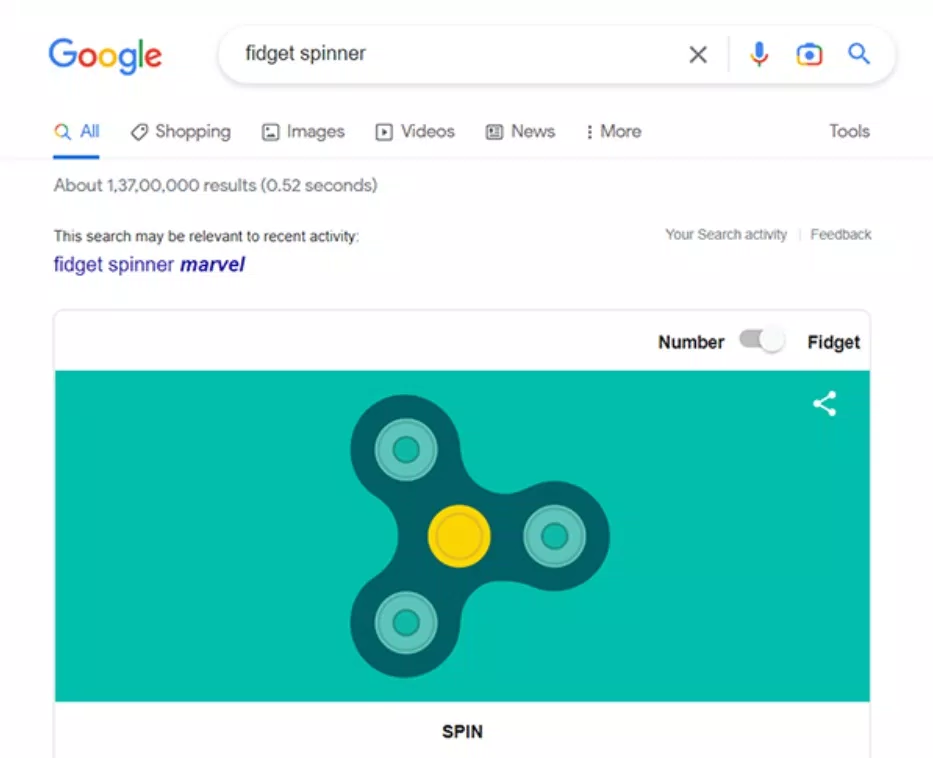Open the Tools options
The image size is (933, 758).
[848, 131]
